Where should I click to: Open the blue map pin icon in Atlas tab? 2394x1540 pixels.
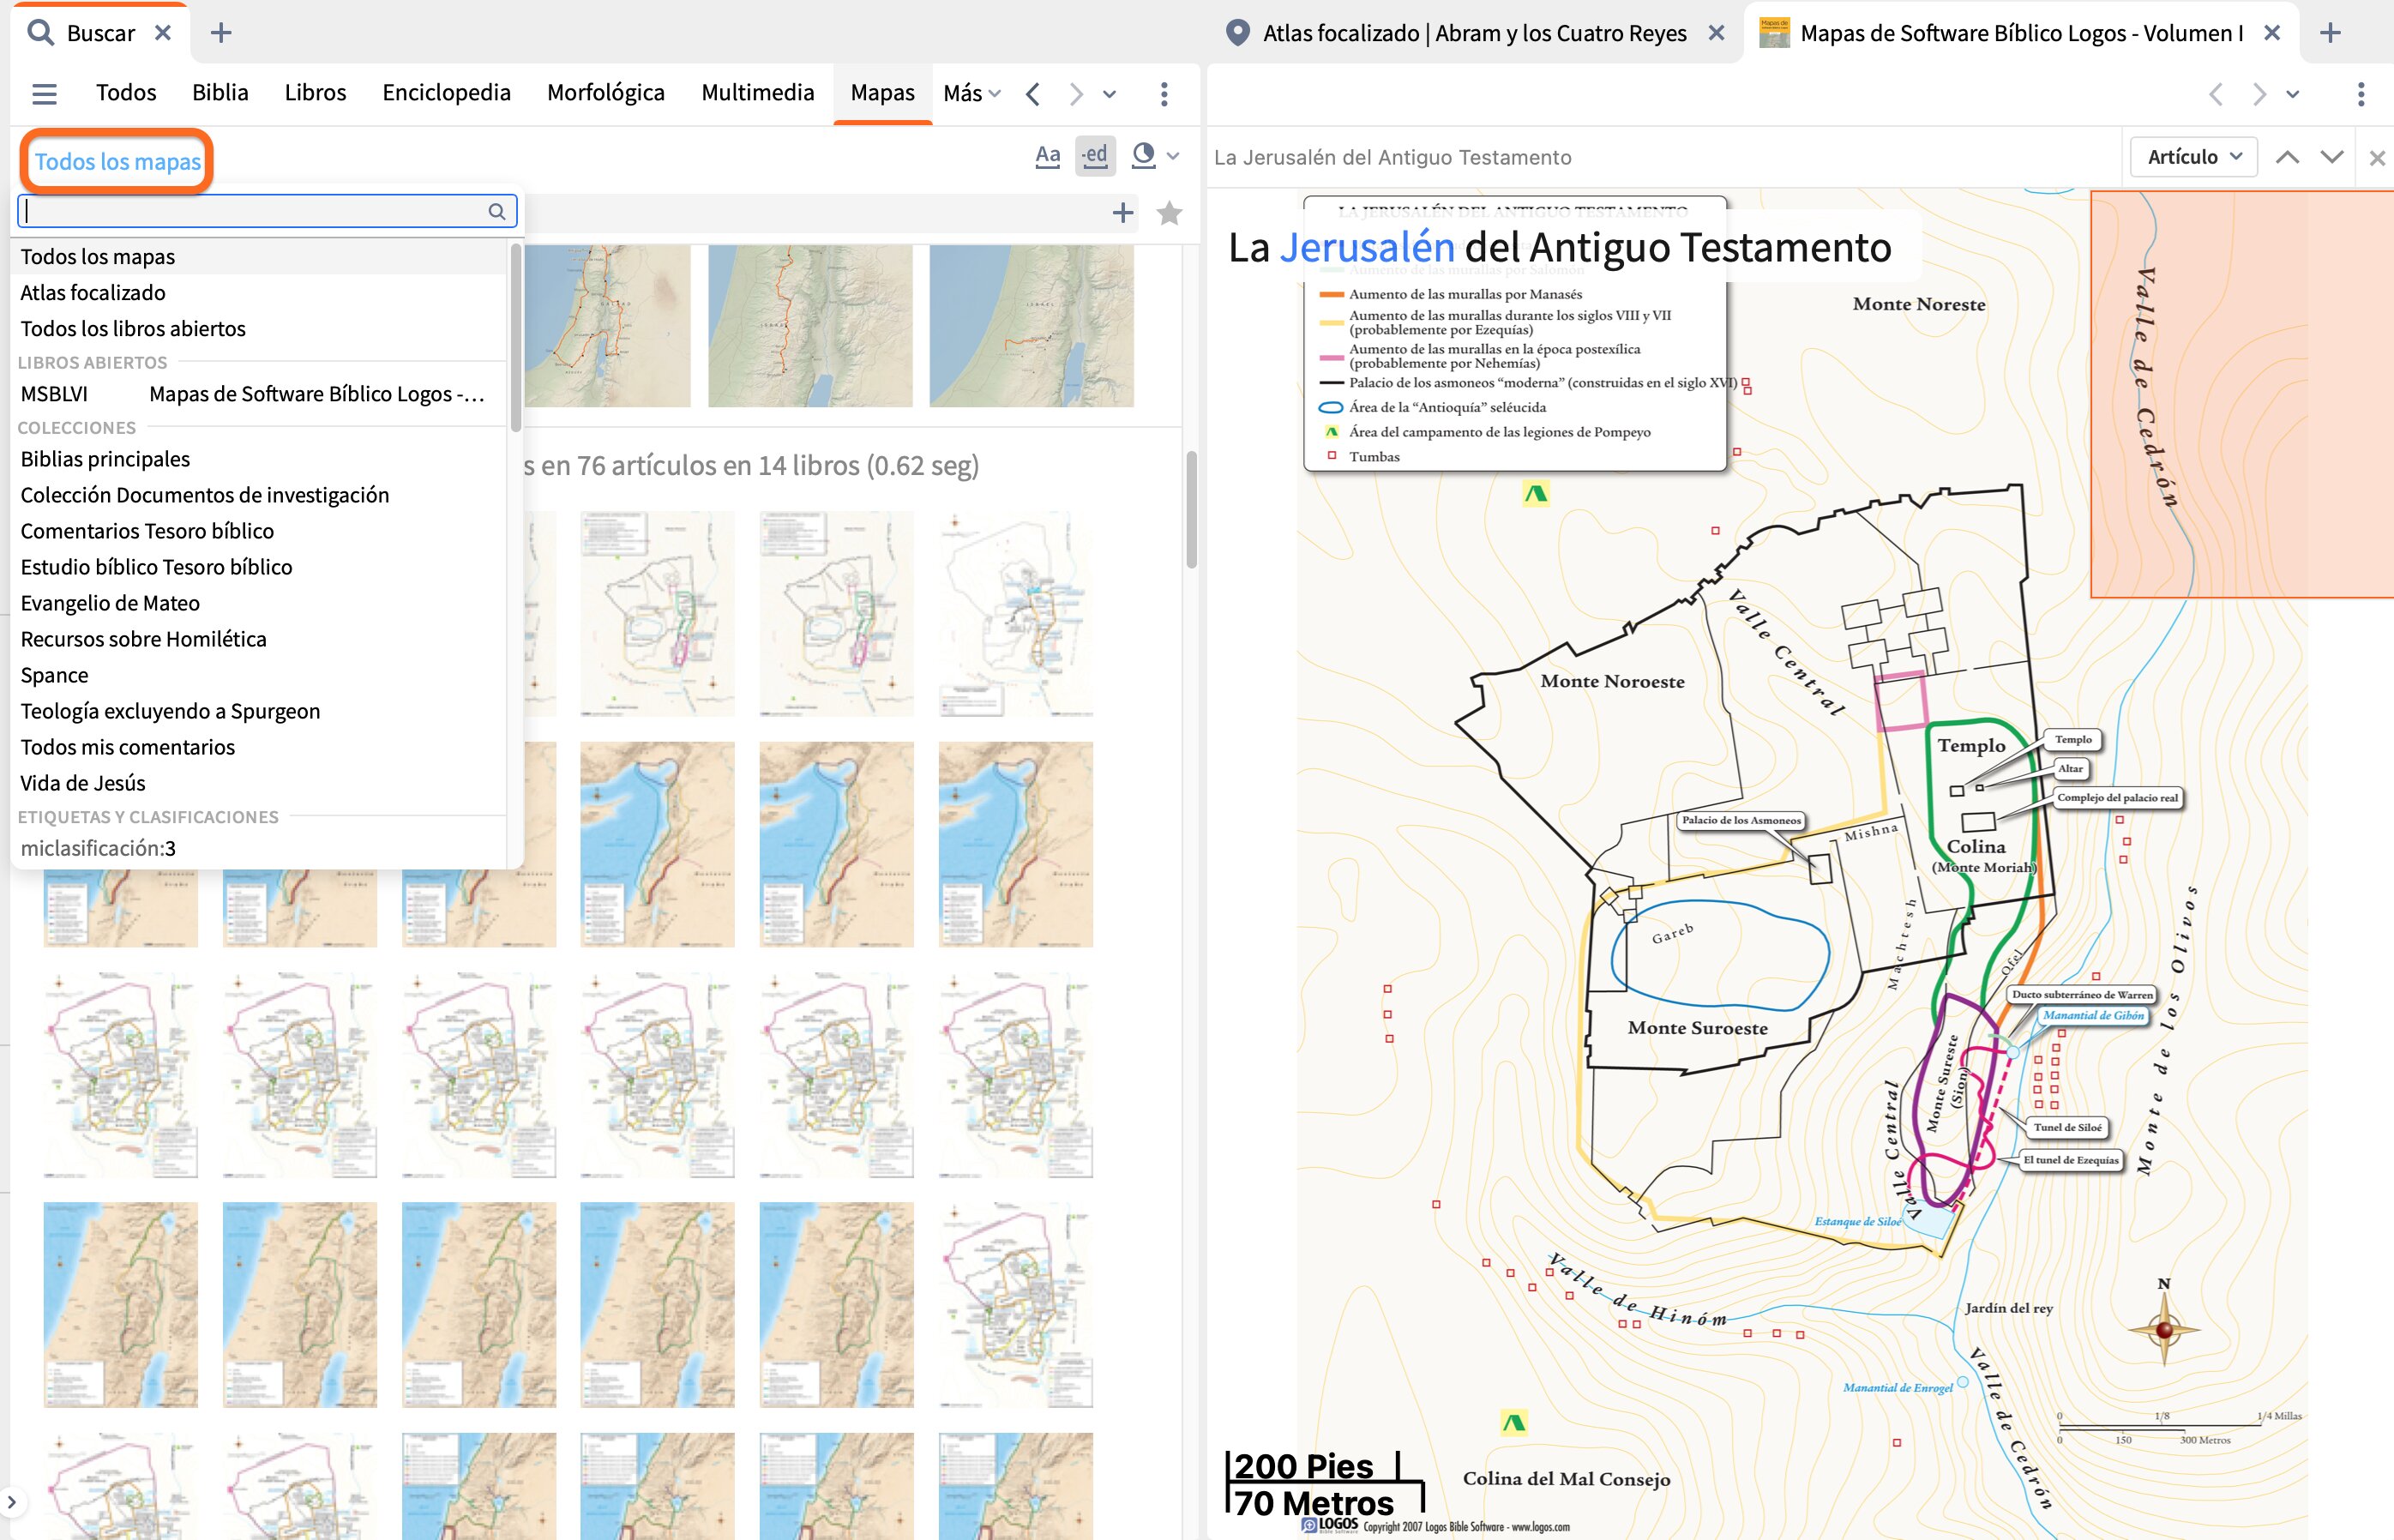pos(1237,33)
